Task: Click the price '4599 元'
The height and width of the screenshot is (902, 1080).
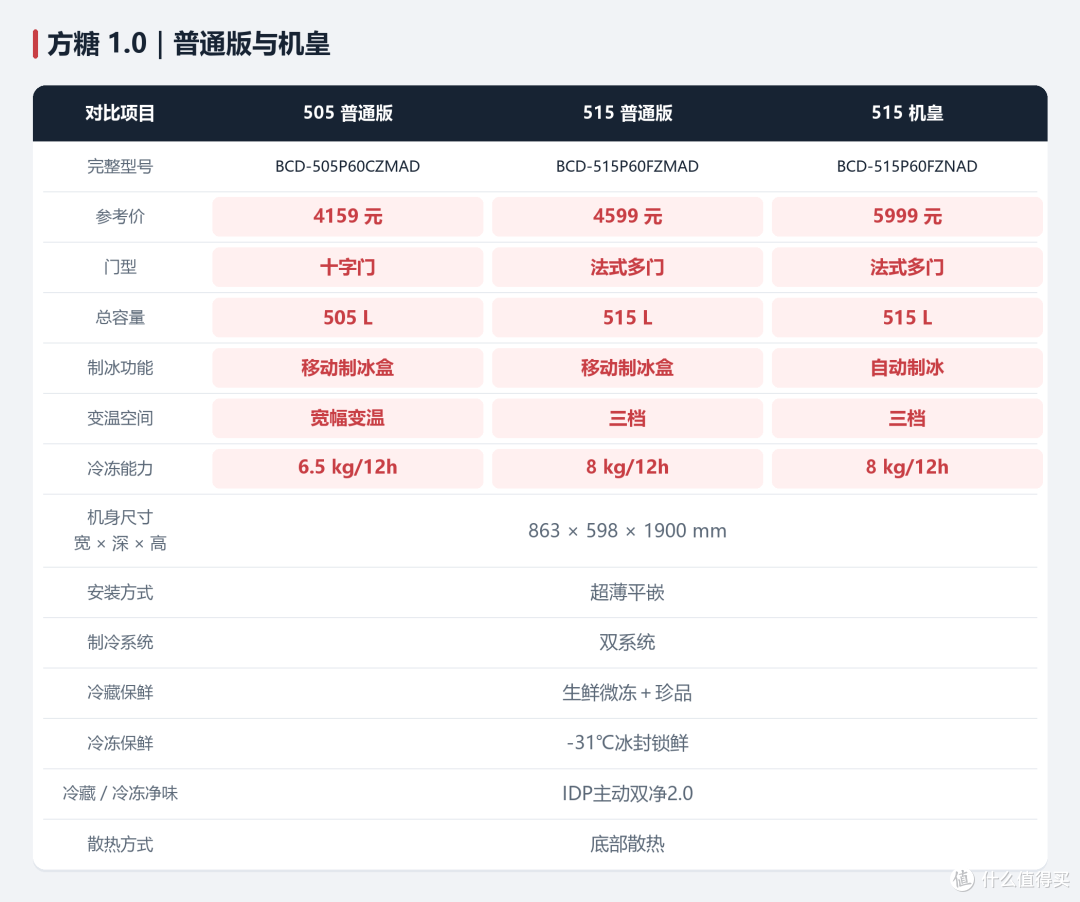Action: pos(627,216)
